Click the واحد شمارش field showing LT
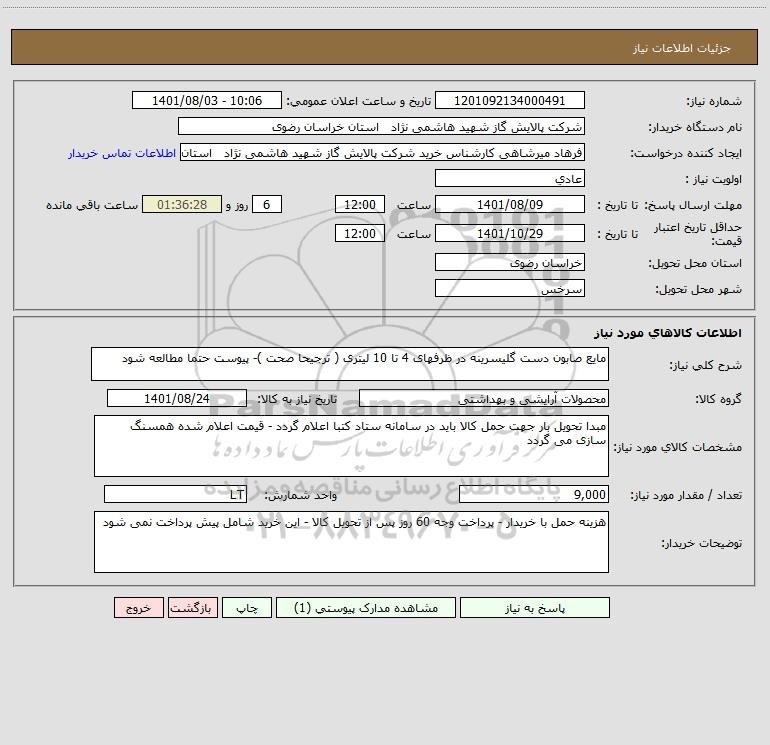This screenshot has width=770, height=745. click(175, 494)
